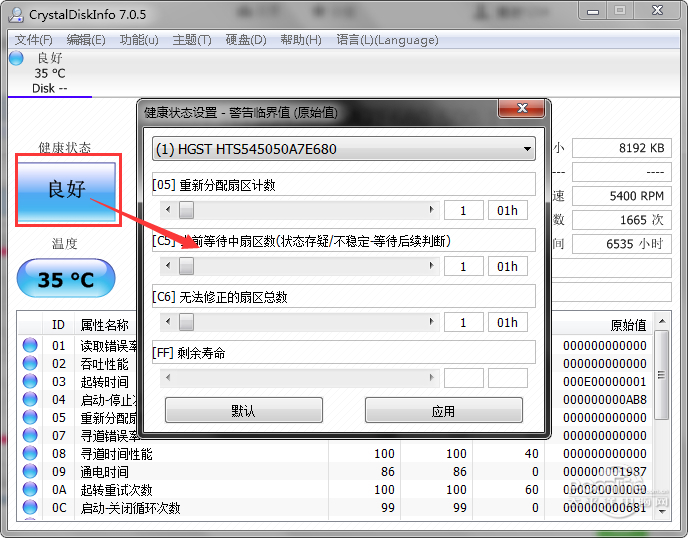The height and width of the screenshot is (538, 688).
Task: Close the health status settings dialog
Action: 522,108
